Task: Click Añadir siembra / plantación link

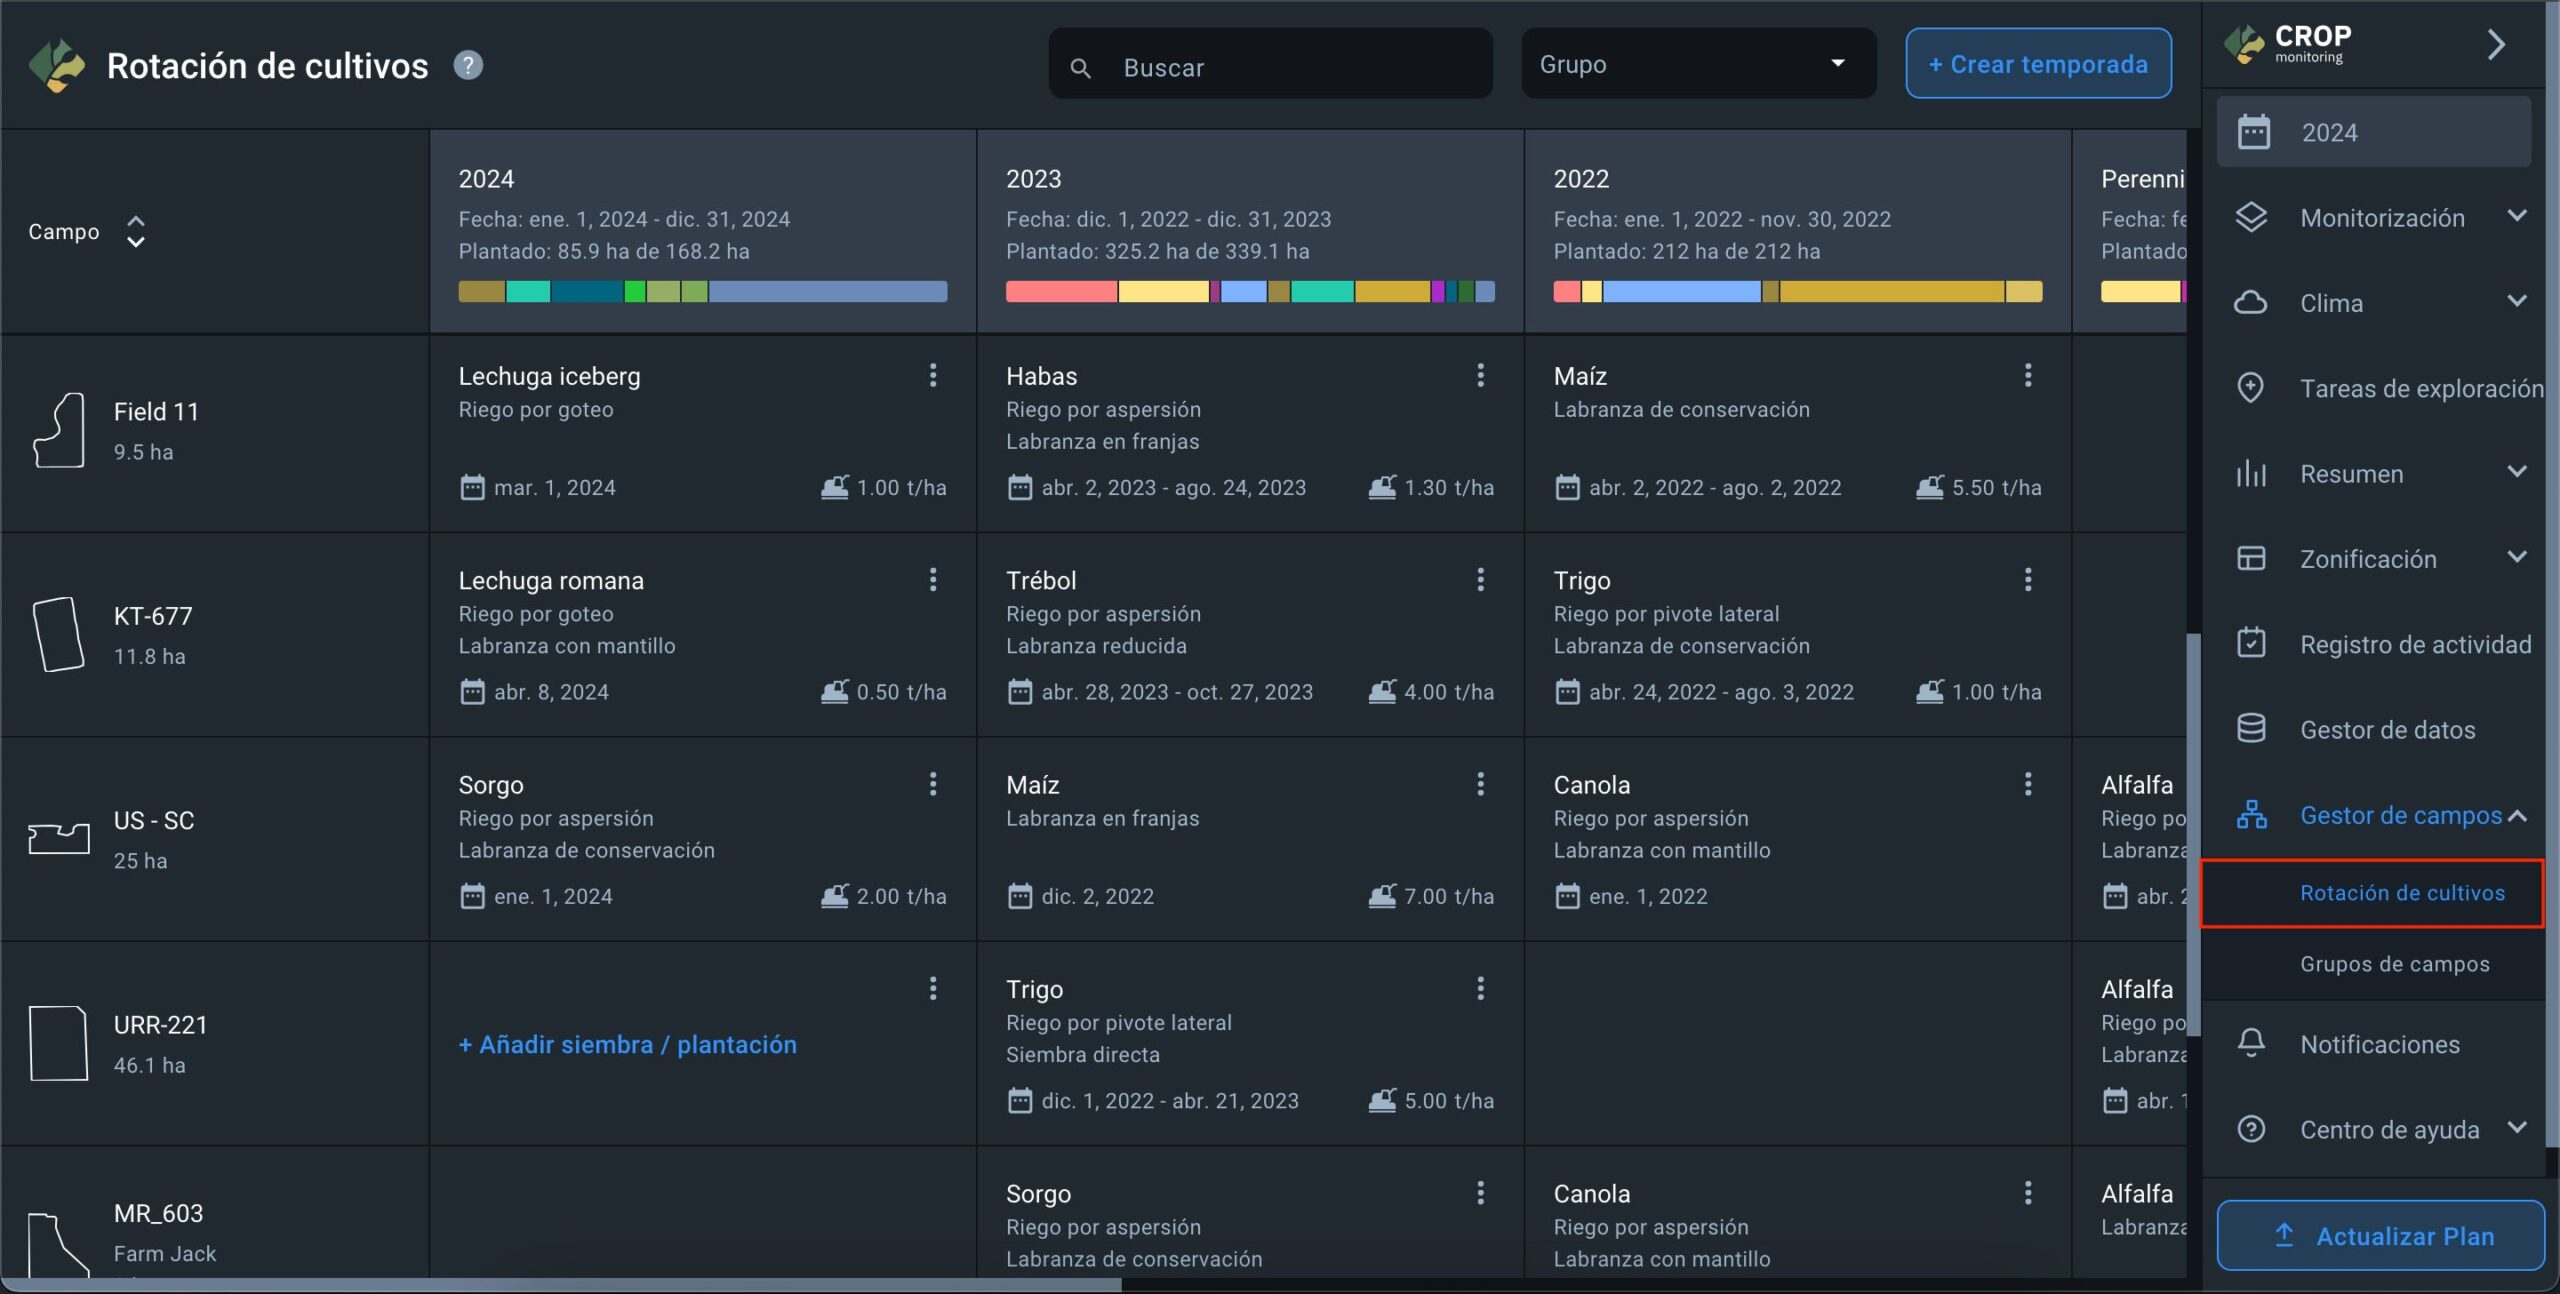Action: coord(627,1044)
